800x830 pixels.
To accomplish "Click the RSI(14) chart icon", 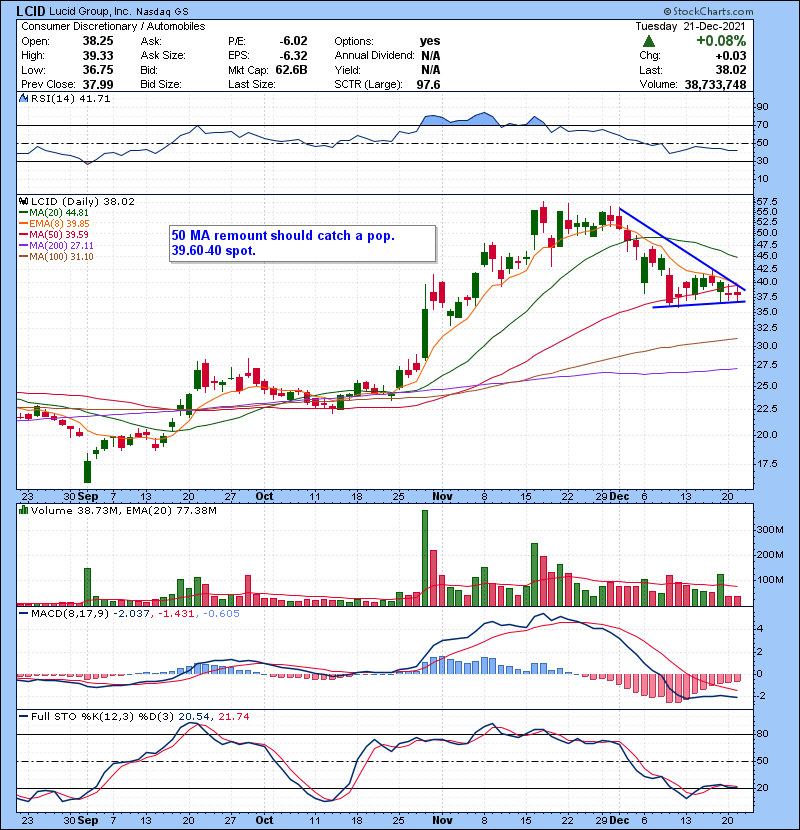I will point(23,98).
